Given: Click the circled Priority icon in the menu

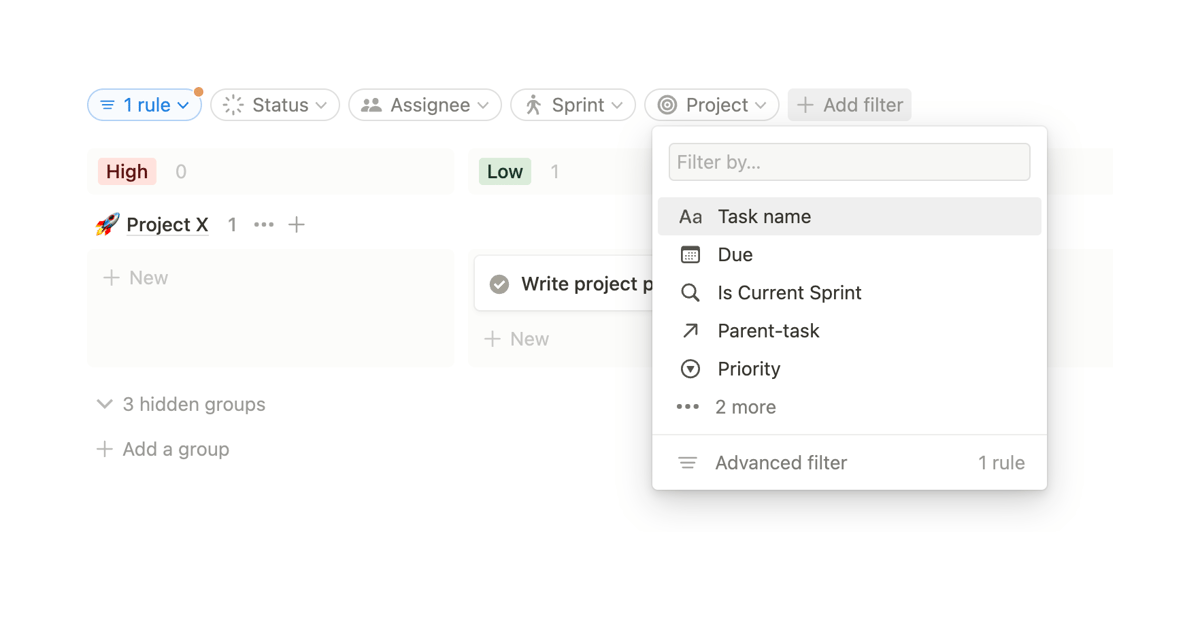Looking at the screenshot, I should pos(689,368).
